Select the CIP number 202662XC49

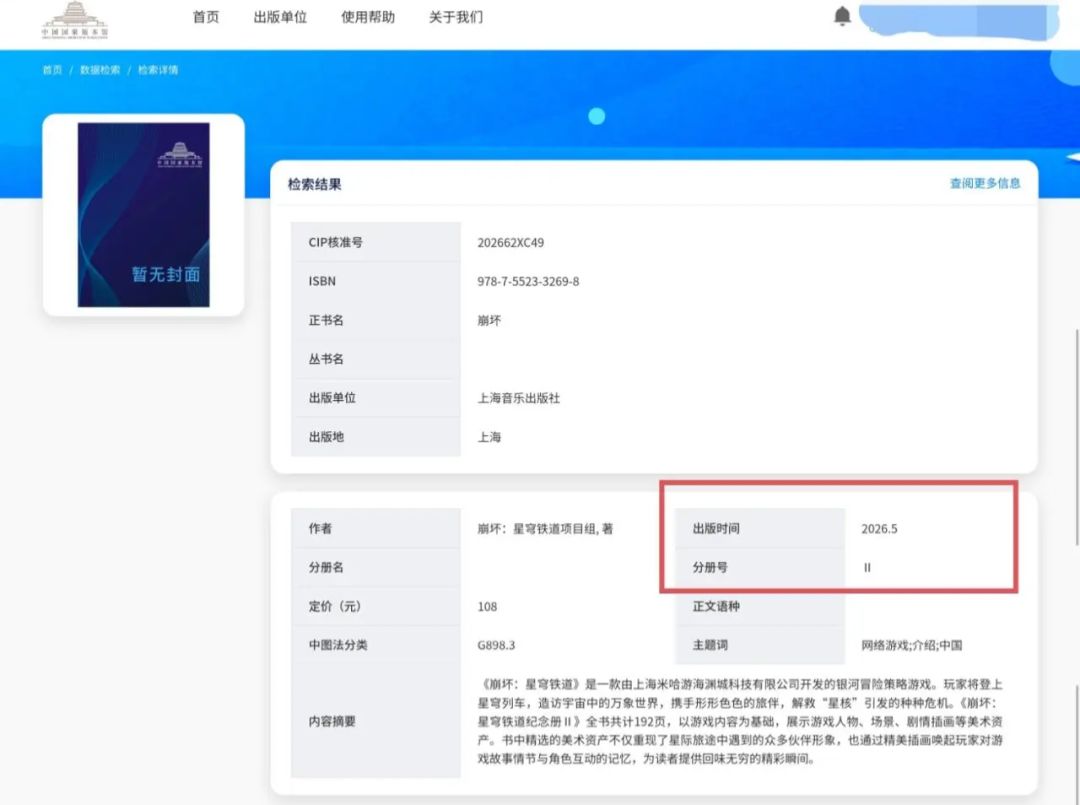(510, 242)
